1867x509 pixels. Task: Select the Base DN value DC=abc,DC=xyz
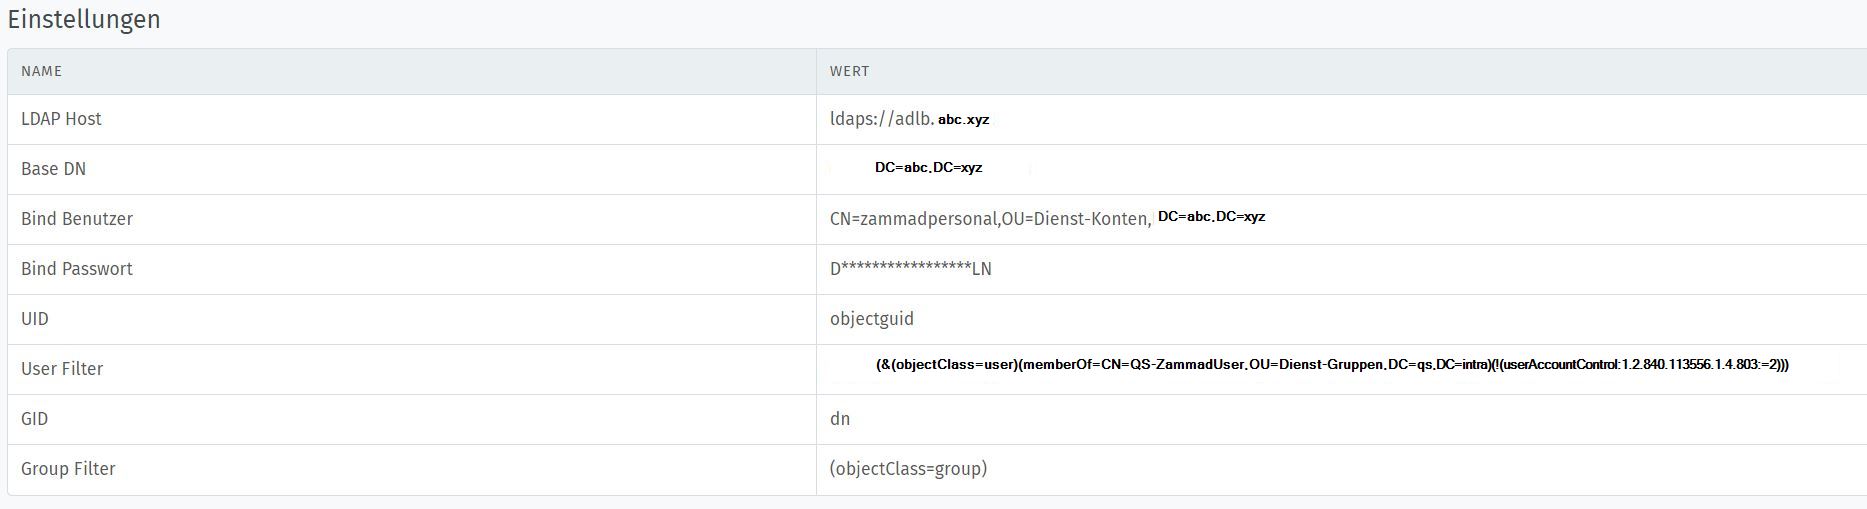(x=928, y=168)
